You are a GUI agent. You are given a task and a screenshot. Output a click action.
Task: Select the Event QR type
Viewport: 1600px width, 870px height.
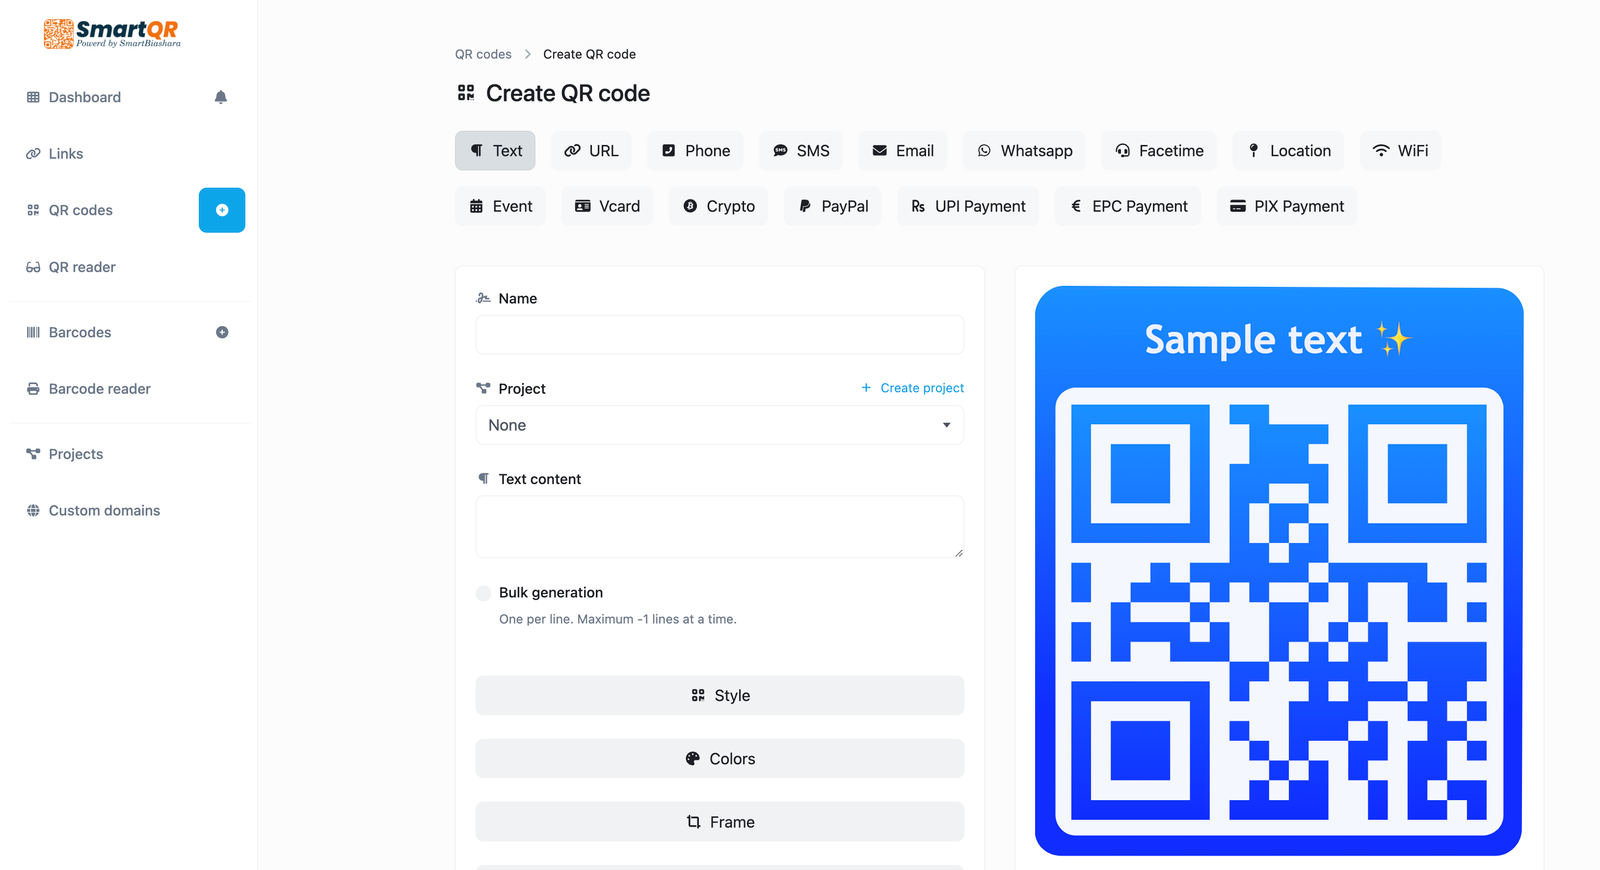[500, 206]
